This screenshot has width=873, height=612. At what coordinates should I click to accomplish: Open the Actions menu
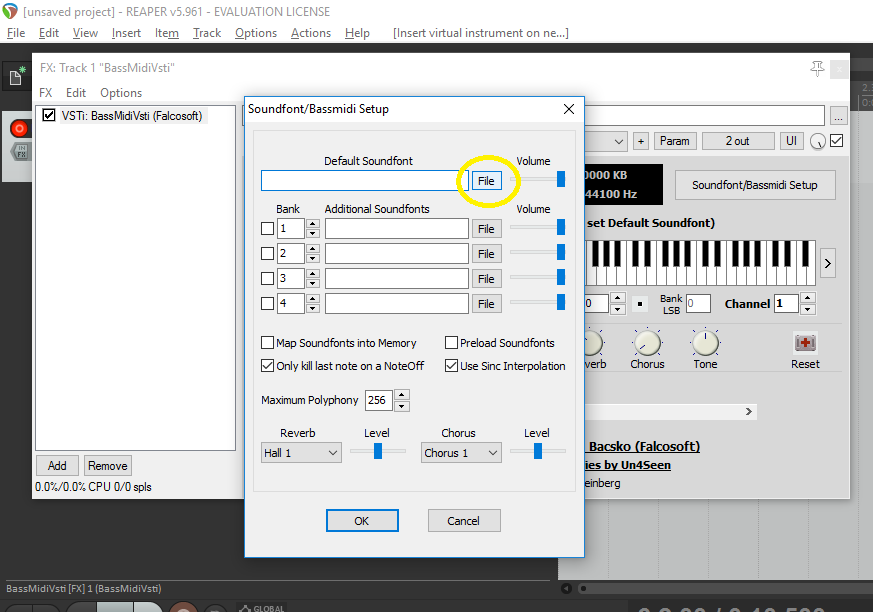pyautogui.click(x=311, y=33)
